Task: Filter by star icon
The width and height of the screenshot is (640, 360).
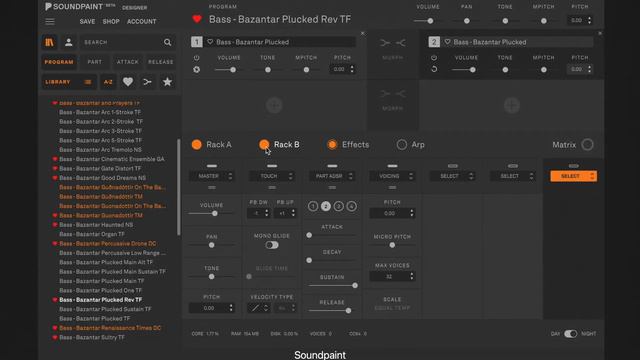Action: (x=167, y=82)
